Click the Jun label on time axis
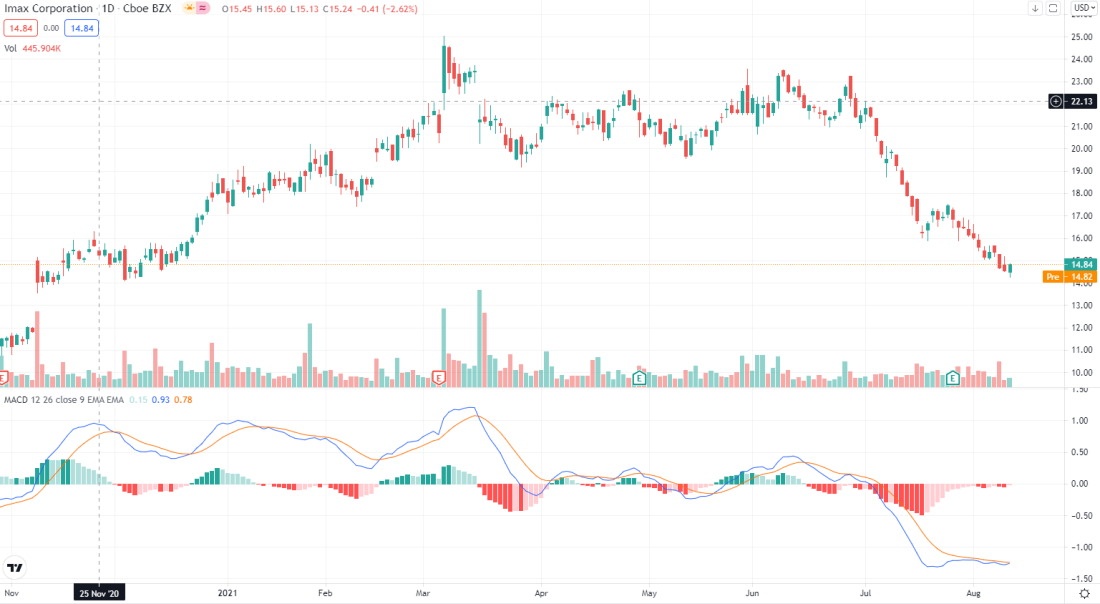 point(752,593)
